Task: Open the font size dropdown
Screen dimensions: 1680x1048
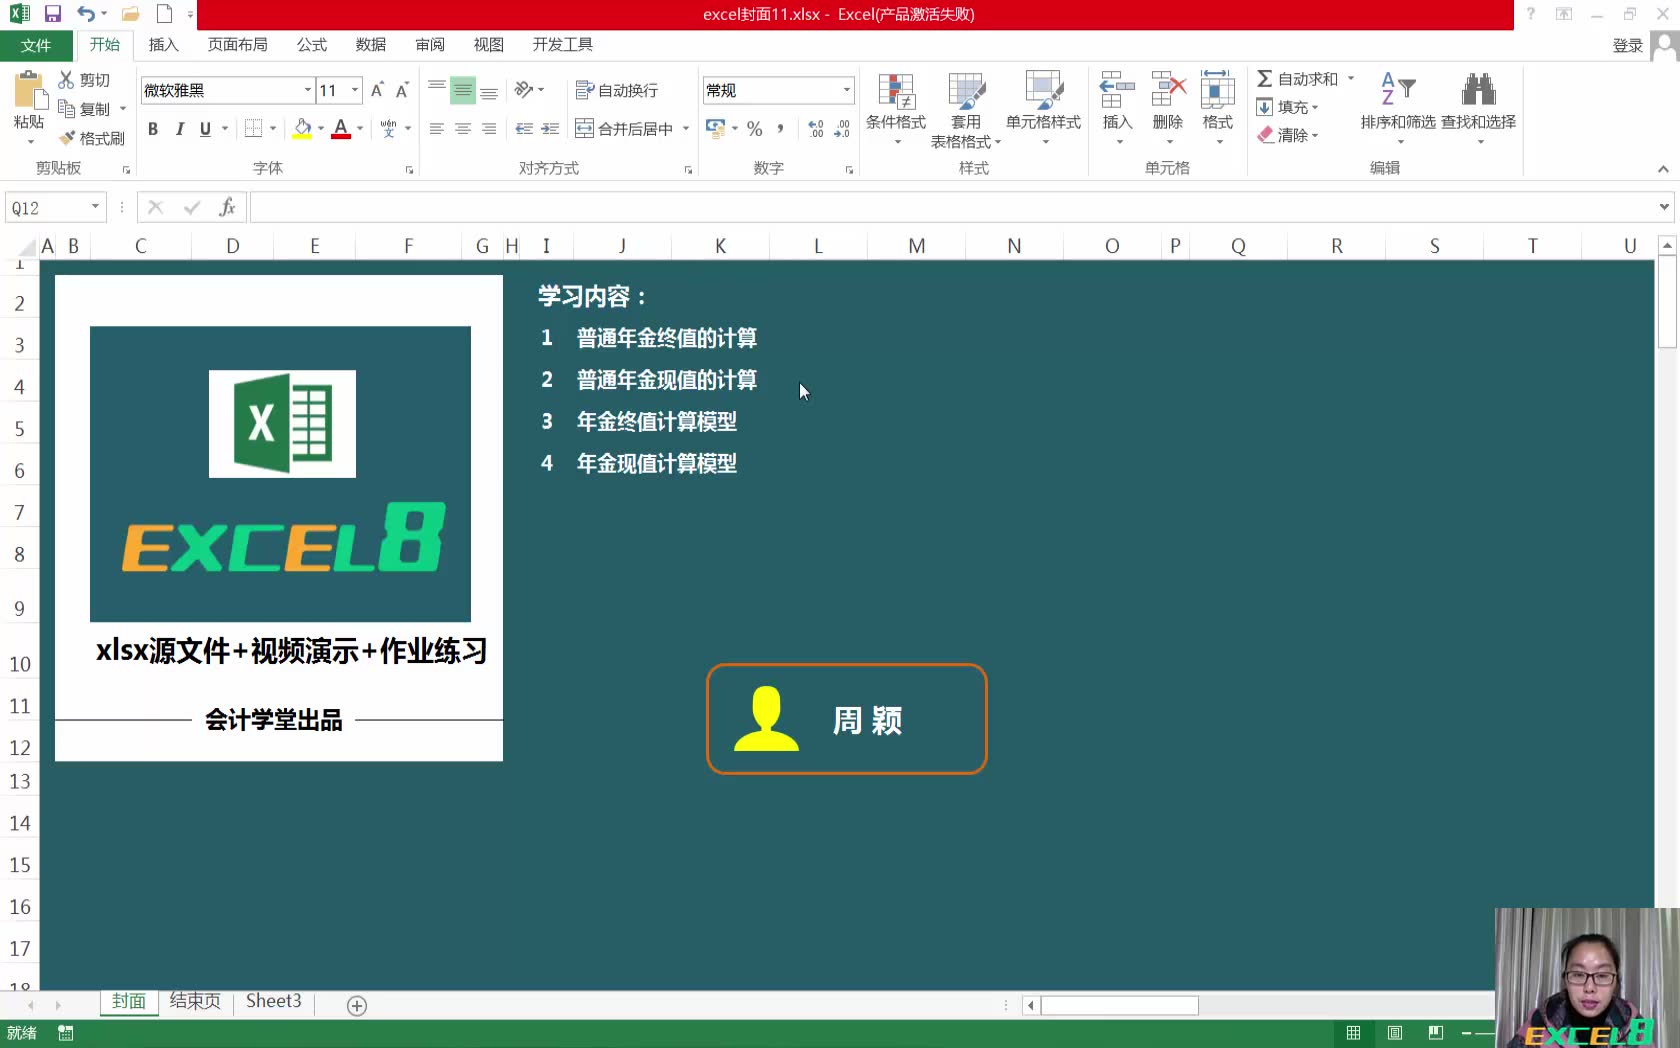Action: click(x=355, y=90)
